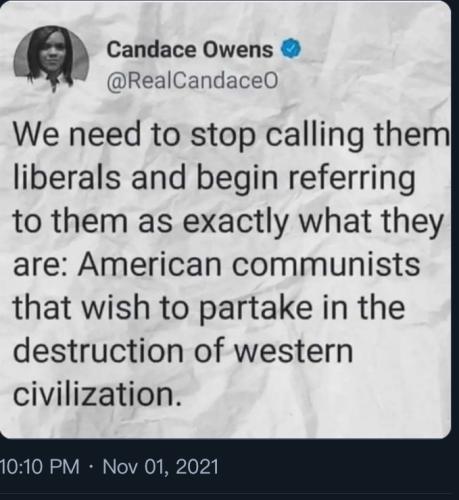Click the blue verified checkmark badge
This screenshot has width=459, height=500.
tap(292, 50)
